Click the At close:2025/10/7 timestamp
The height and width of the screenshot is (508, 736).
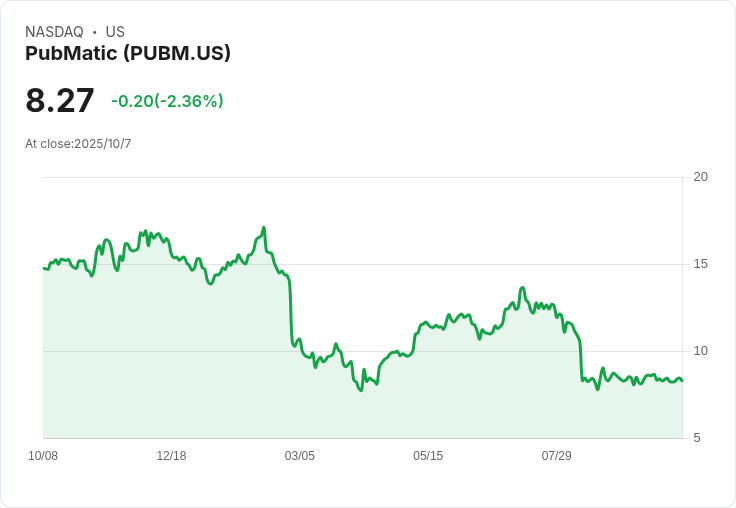(78, 144)
